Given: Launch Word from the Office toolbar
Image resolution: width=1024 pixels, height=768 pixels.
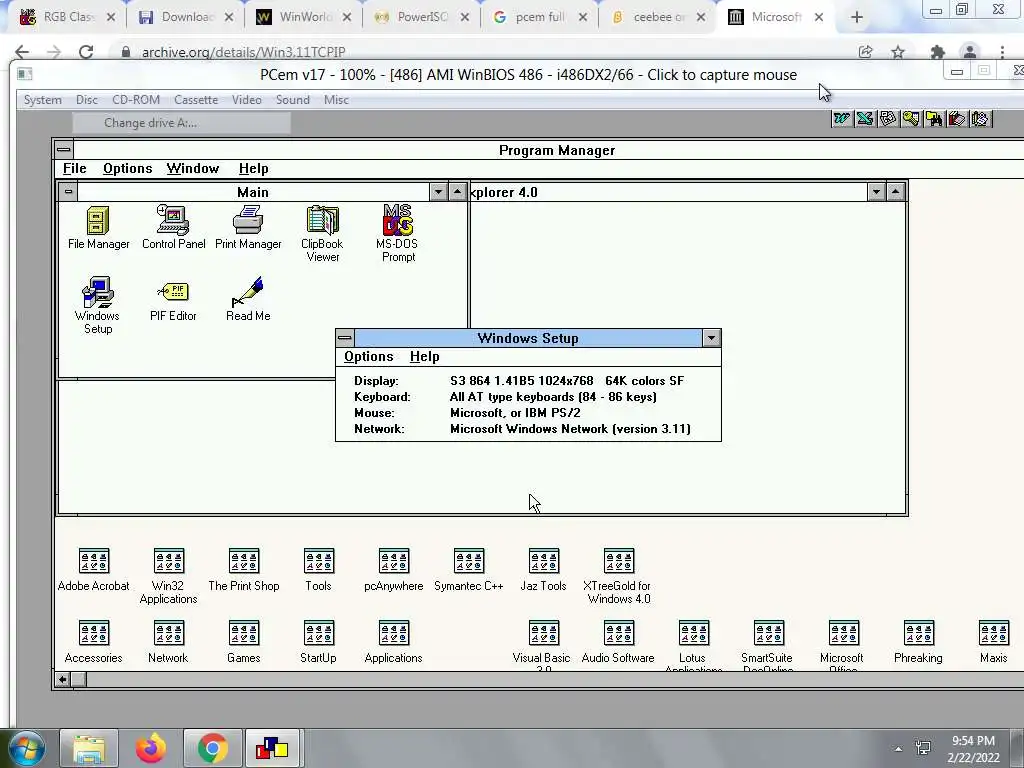Looking at the screenshot, I should 842,118.
